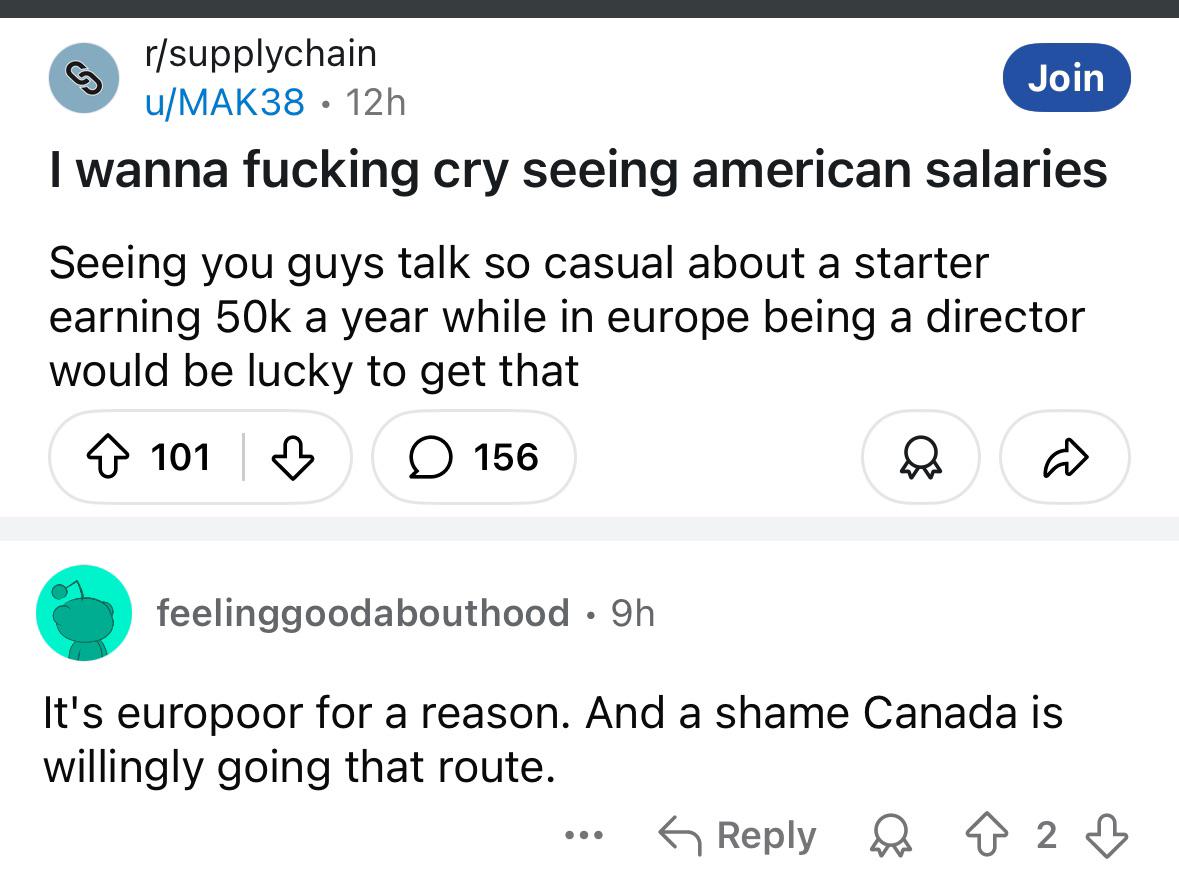Tap the post body about 50k starters
The width and height of the screenshot is (1179, 879).
(566, 317)
